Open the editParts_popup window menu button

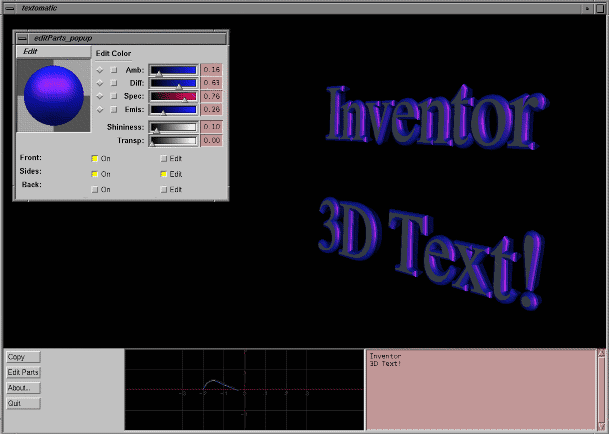(x=22, y=37)
